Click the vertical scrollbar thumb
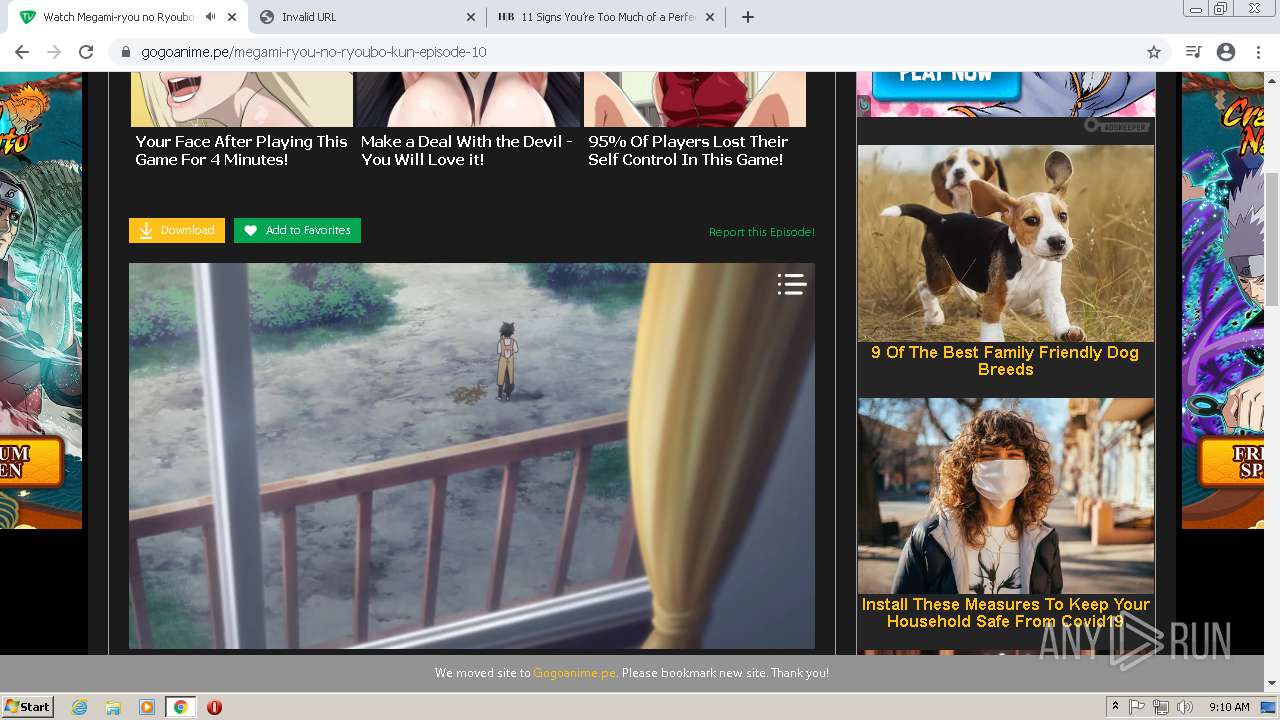The height and width of the screenshot is (720, 1280). click(x=1272, y=240)
